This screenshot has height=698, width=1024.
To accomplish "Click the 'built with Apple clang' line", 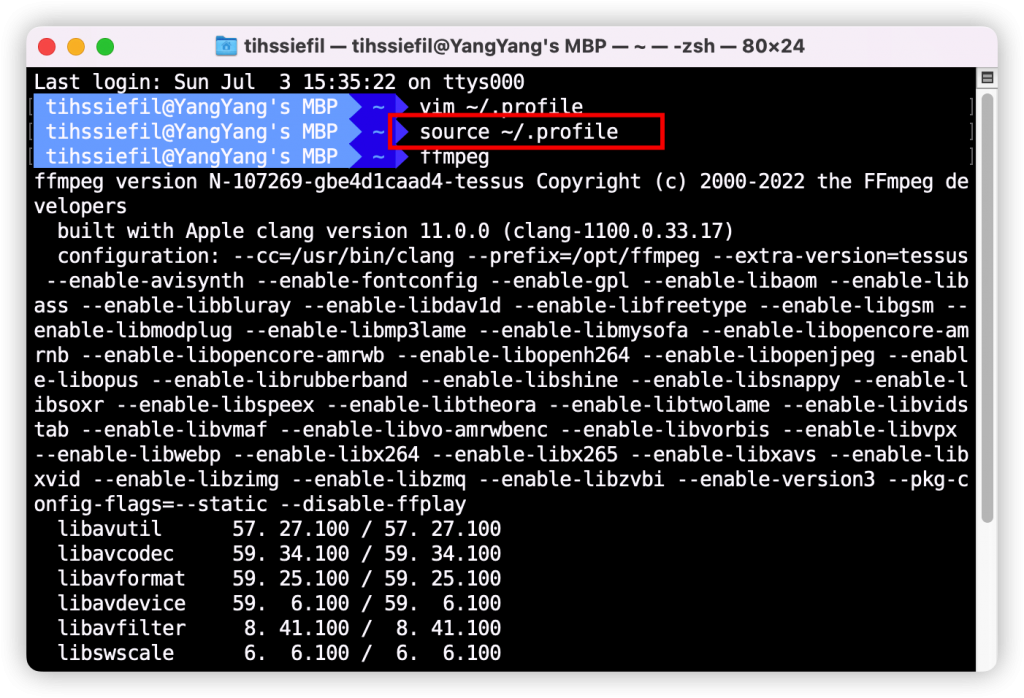I will (x=395, y=231).
